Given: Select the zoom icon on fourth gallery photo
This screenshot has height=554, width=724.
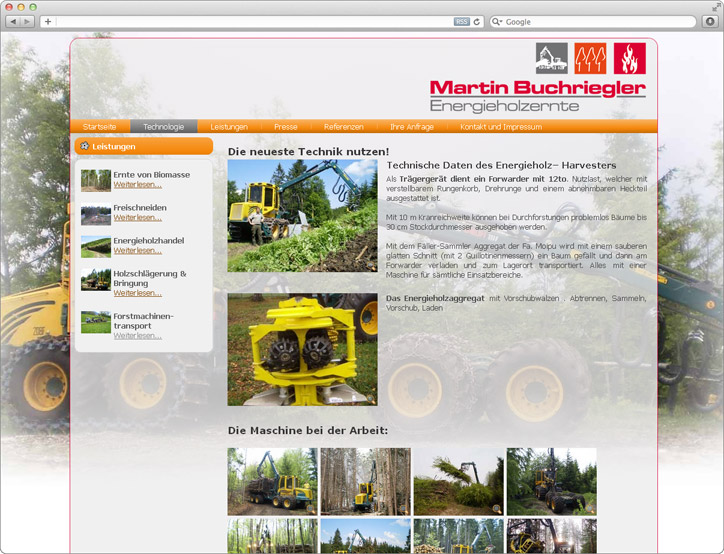Looking at the screenshot, I should click(590, 509).
